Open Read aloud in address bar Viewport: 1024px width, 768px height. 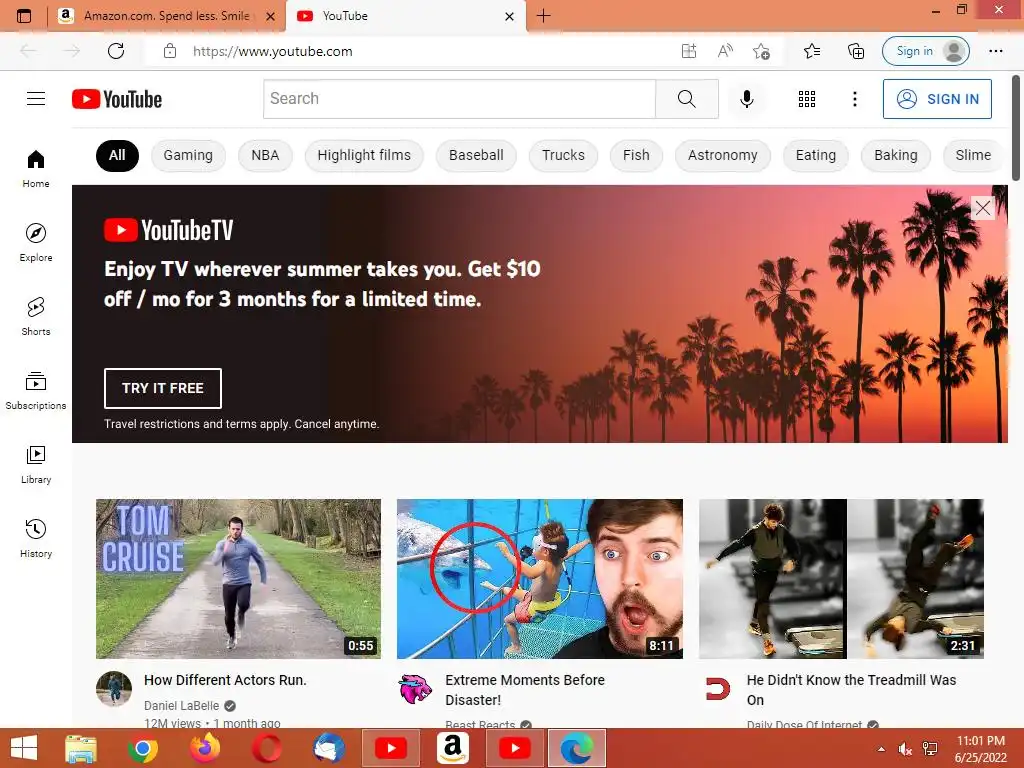click(725, 51)
